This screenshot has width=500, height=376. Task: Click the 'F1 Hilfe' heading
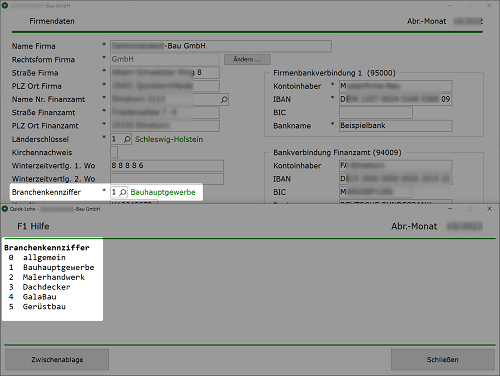tap(33, 226)
